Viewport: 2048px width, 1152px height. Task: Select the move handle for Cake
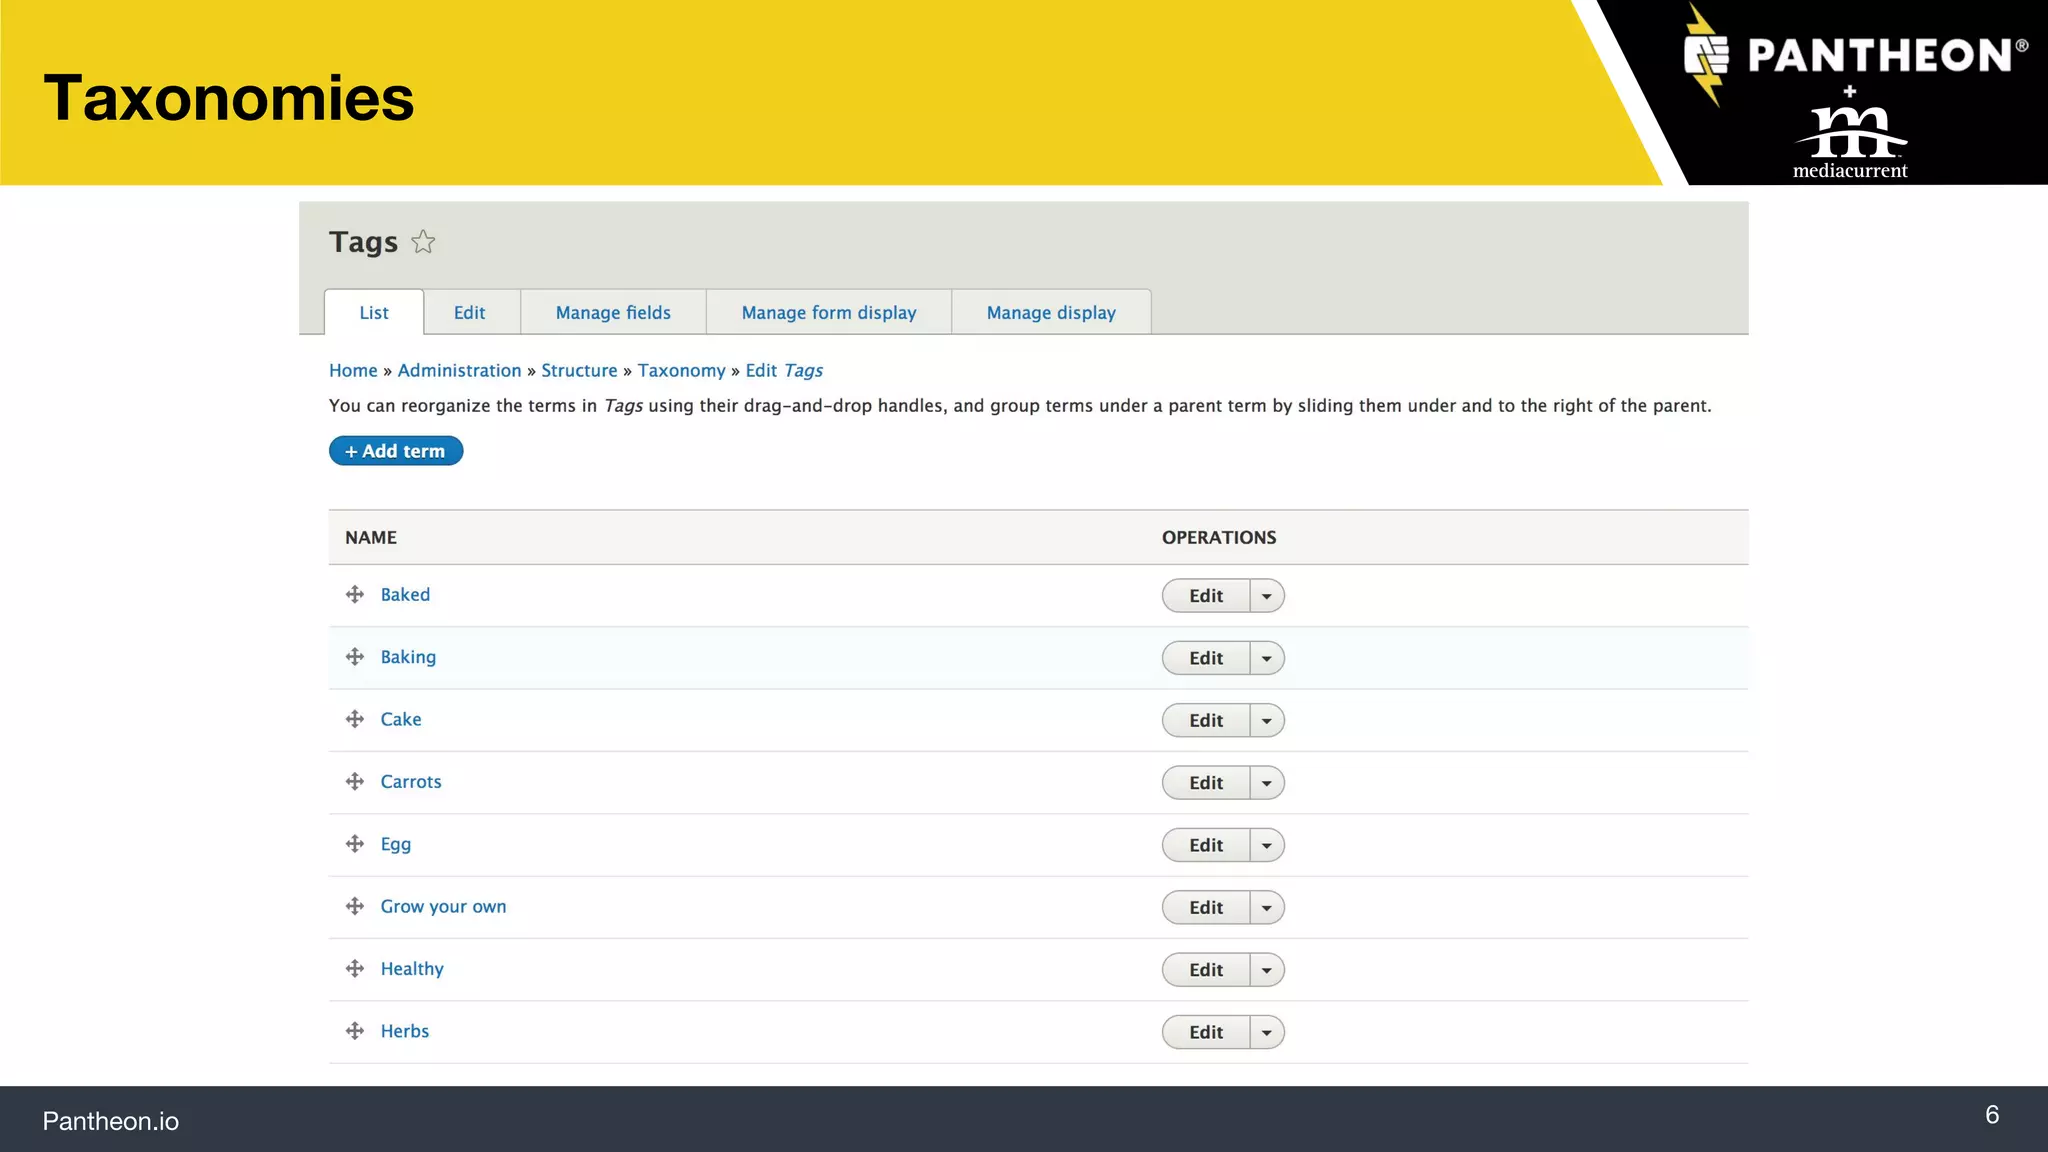pyautogui.click(x=355, y=719)
